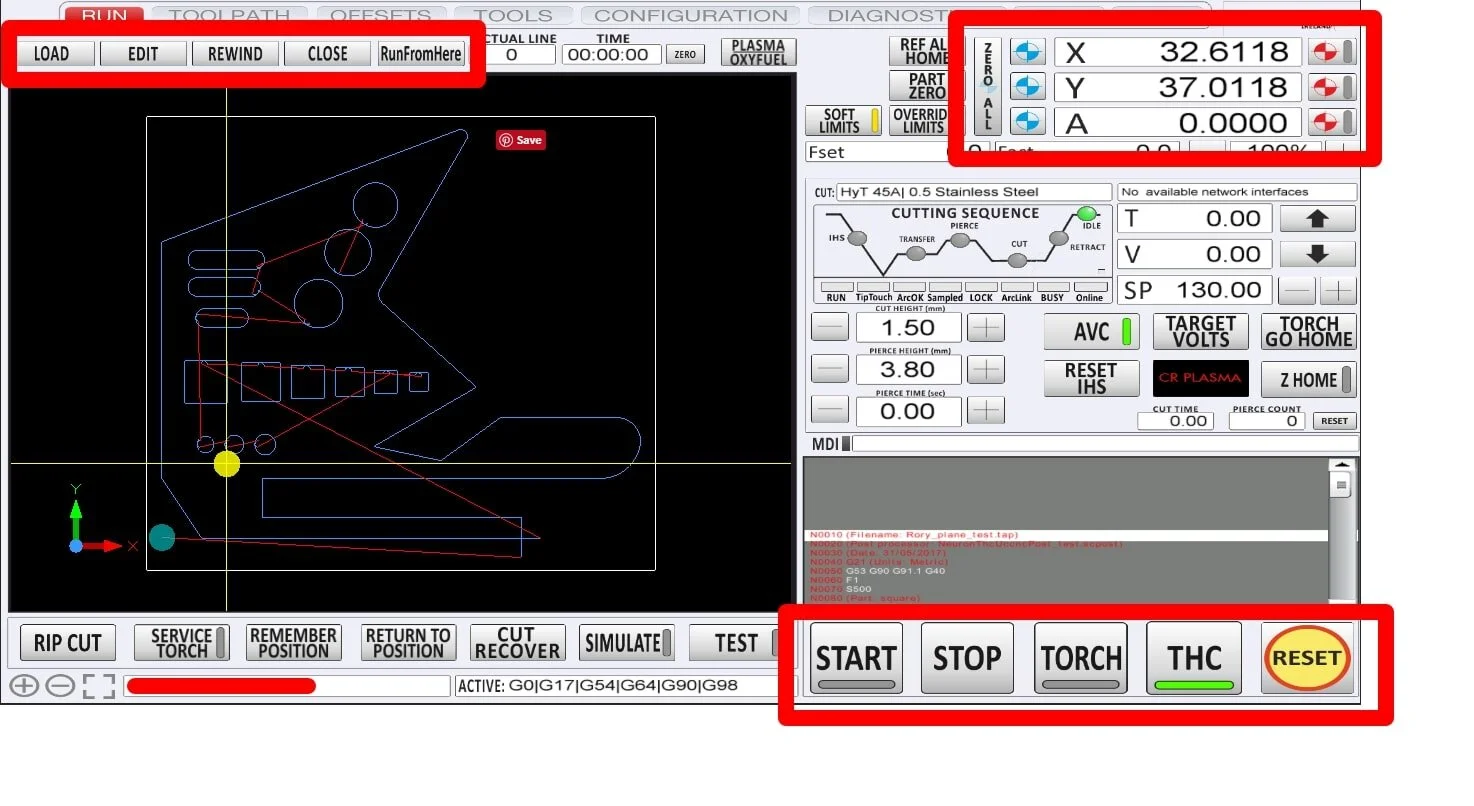Image resolution: width=1474 pixels, height=806 pixels.
Task: Click TORCH GO HOME
Action: tap(1308, 331)
